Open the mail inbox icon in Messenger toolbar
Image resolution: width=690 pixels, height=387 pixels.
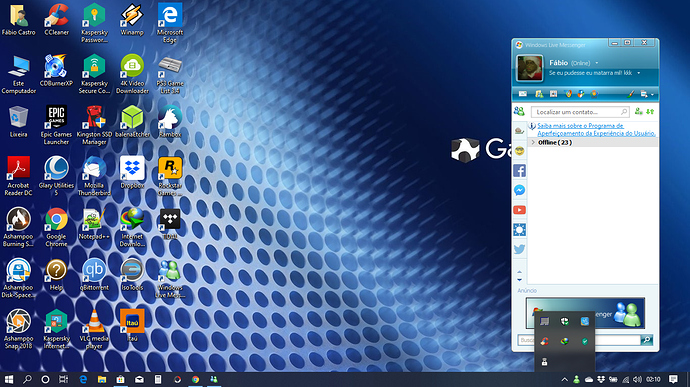point(523,94)
